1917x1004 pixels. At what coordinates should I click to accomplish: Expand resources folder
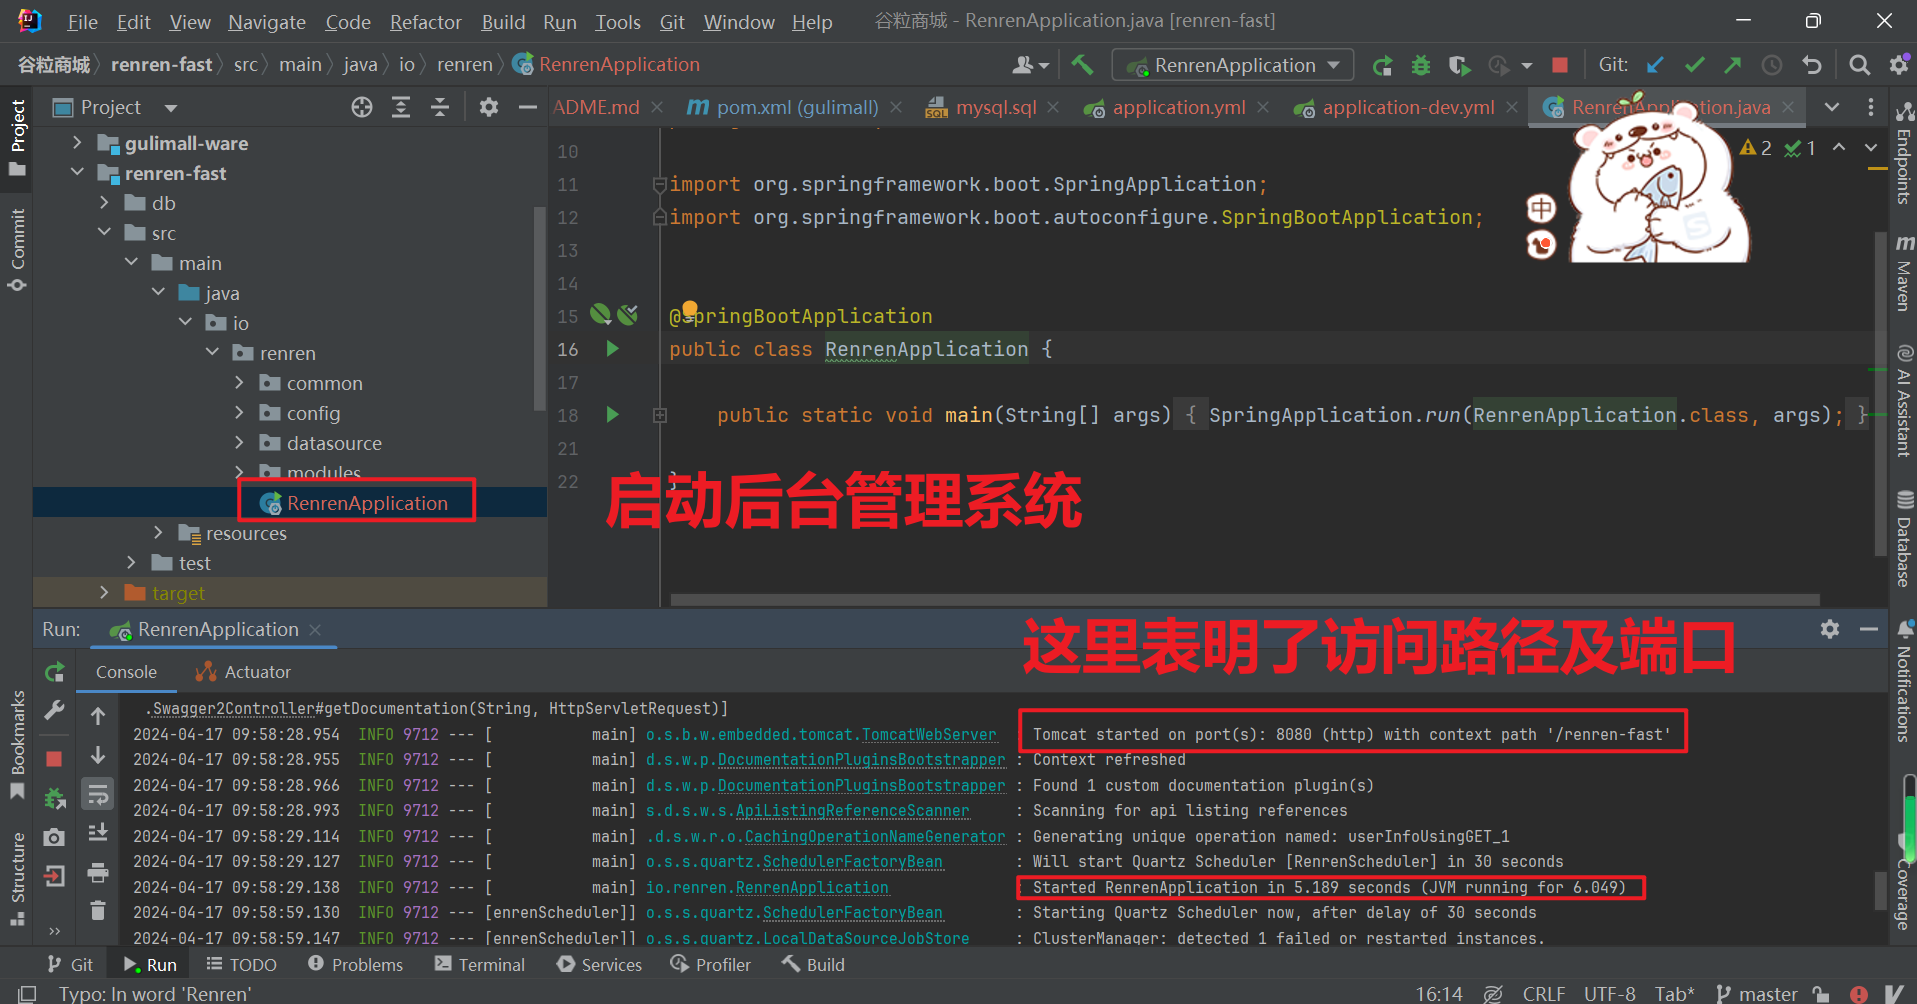(158, 533)
